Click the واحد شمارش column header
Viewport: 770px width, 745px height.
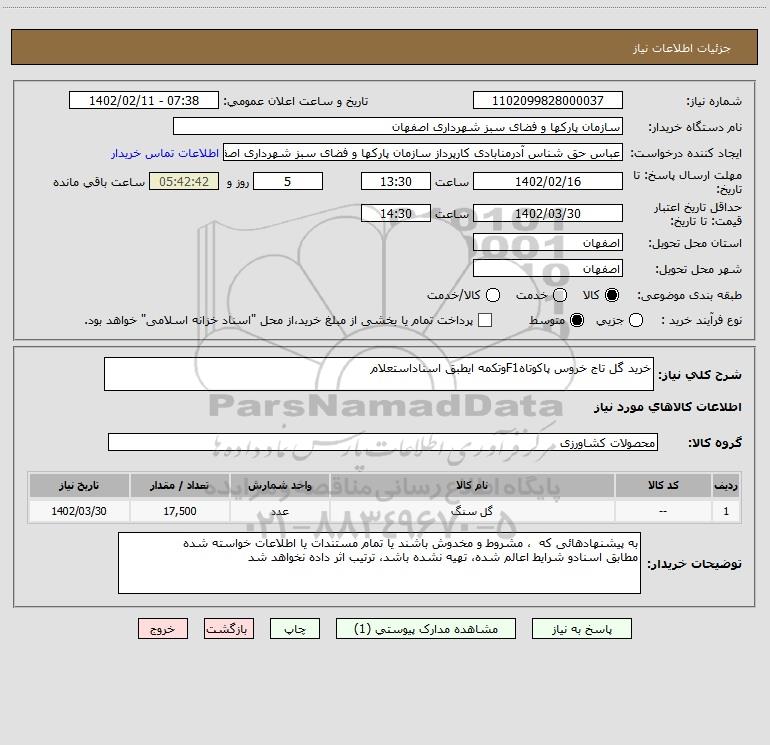(279, 485)
